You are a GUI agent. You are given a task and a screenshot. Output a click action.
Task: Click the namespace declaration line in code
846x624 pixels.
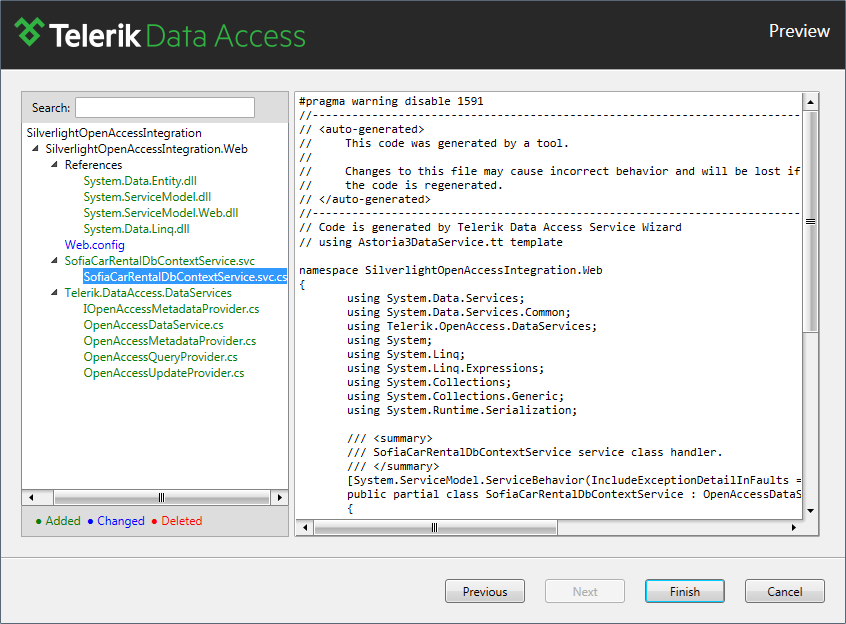(451, 270)
